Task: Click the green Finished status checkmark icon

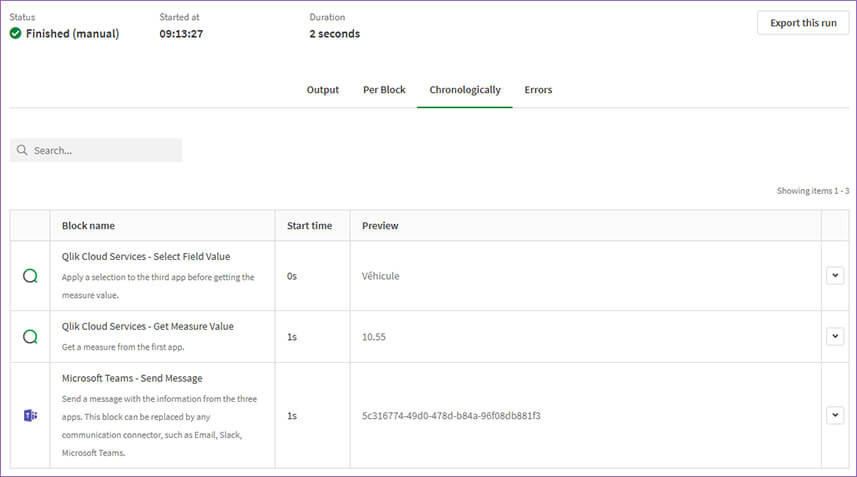Action: pyautogui.click(x=15, y=33)
